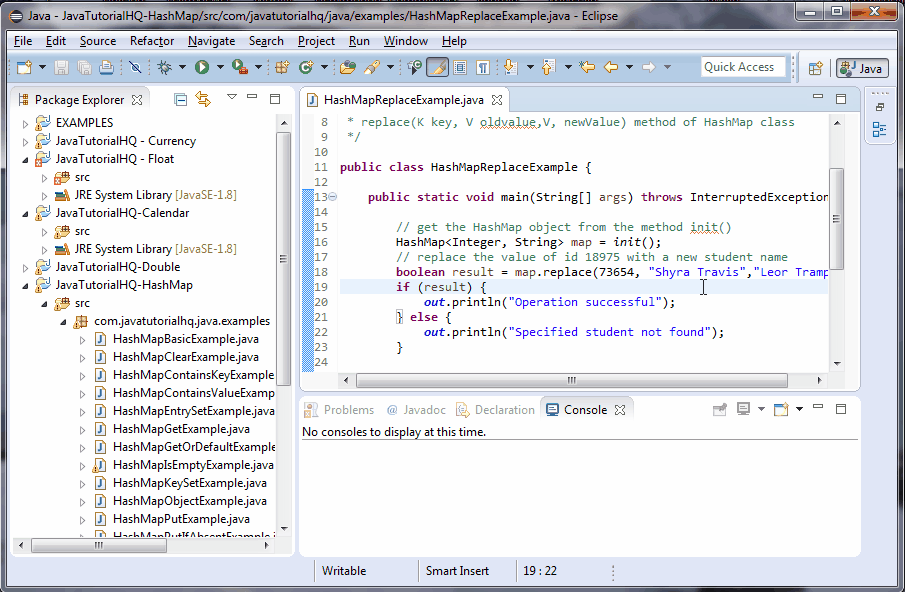Click the Save icon in toolbar

[x=61, y=67]
